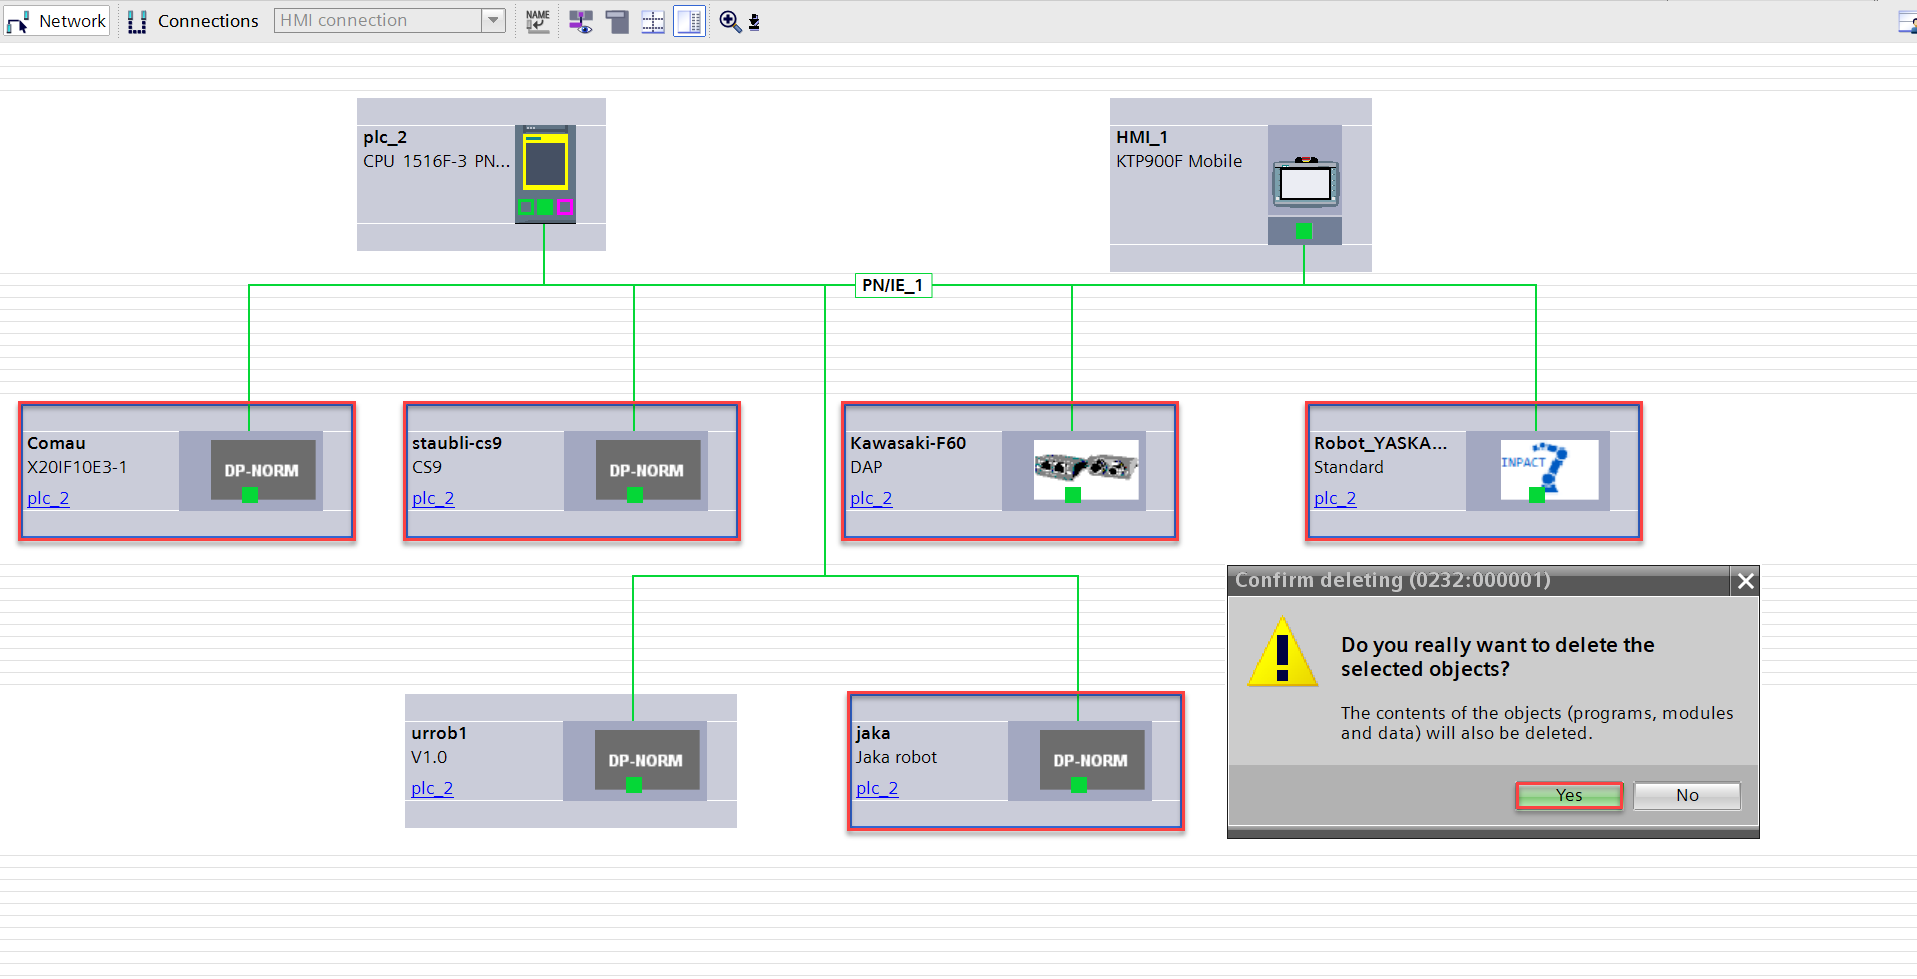
Task: Open plc_2 link on staubli-cs9 device
Action: (x=433, y=498)
